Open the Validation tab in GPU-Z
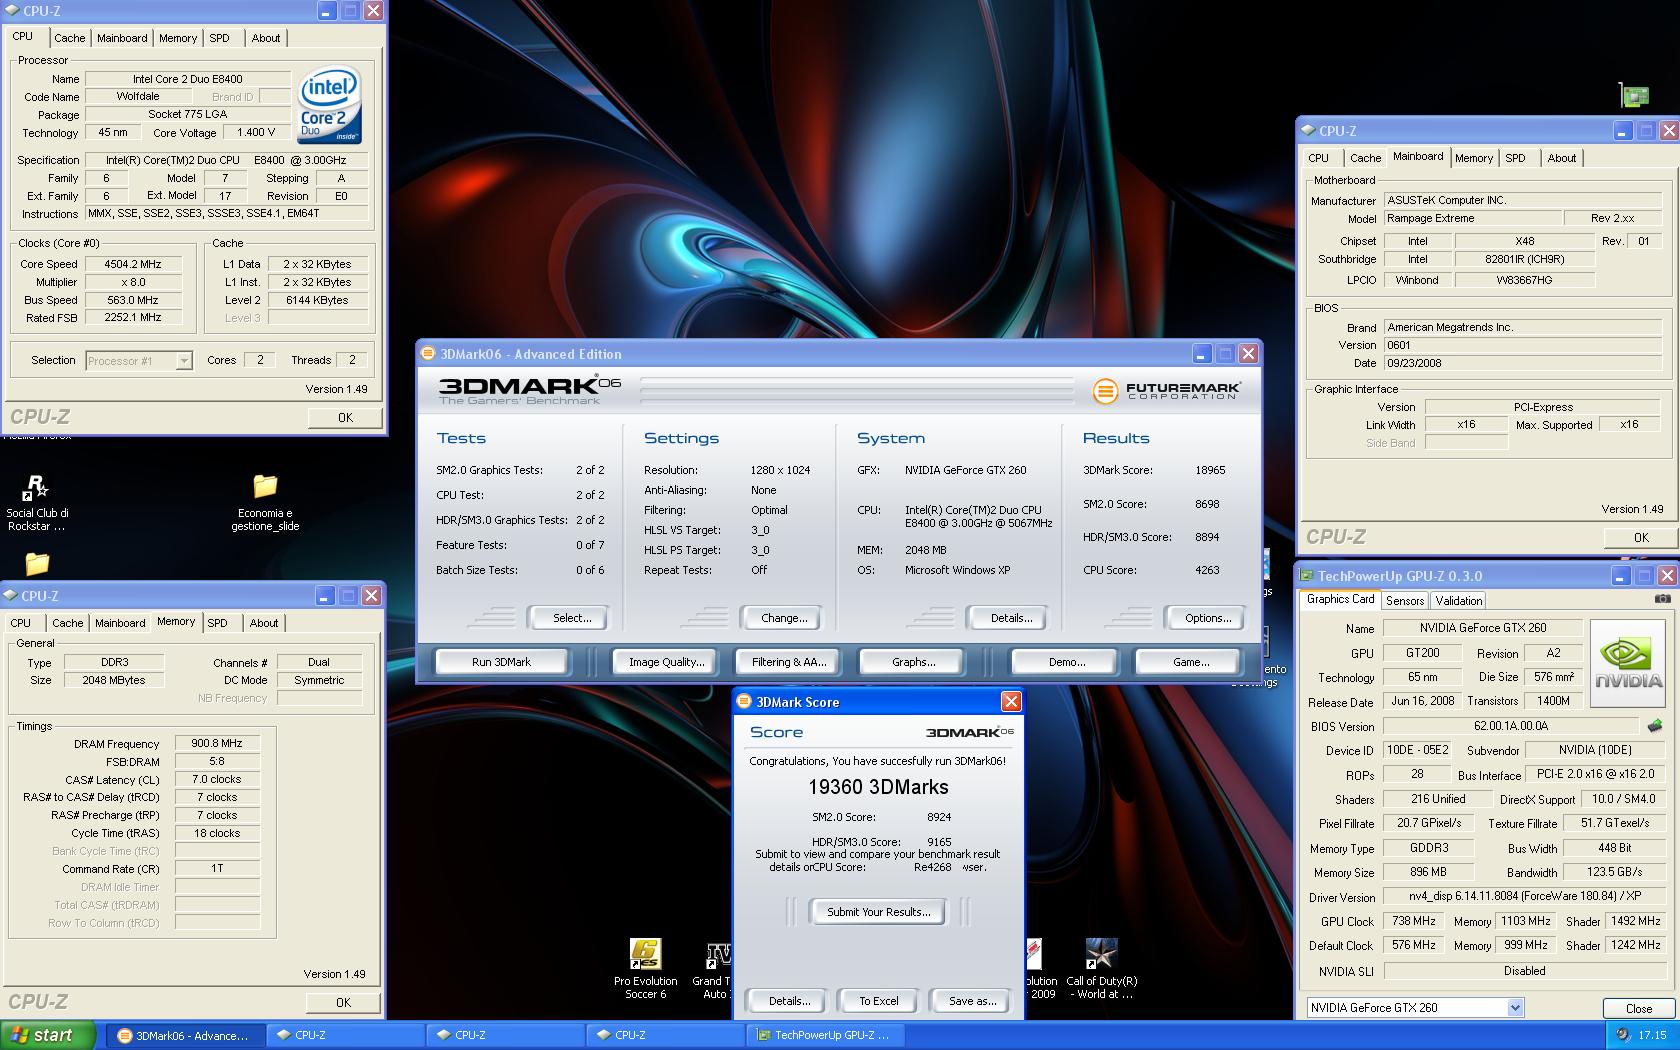Viewport: 1680px width, 1050px height. tap(1459, 600)
